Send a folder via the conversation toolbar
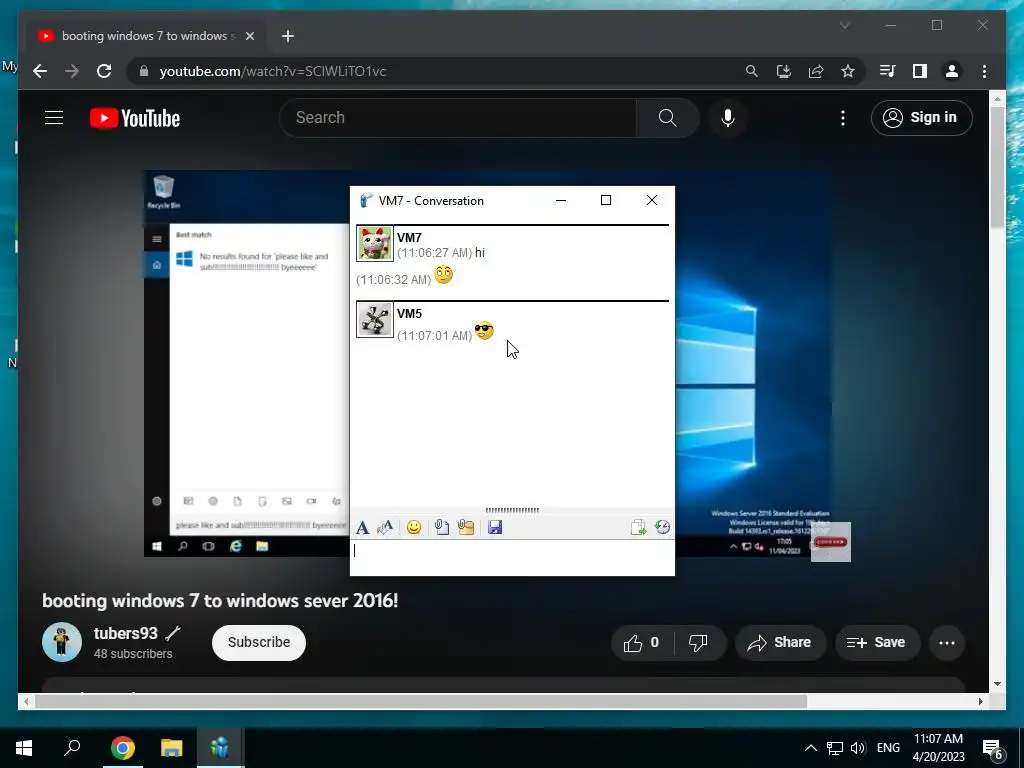Image resolution: width=1024 pixels, height=768 pixels. click(x=466, y=527)
